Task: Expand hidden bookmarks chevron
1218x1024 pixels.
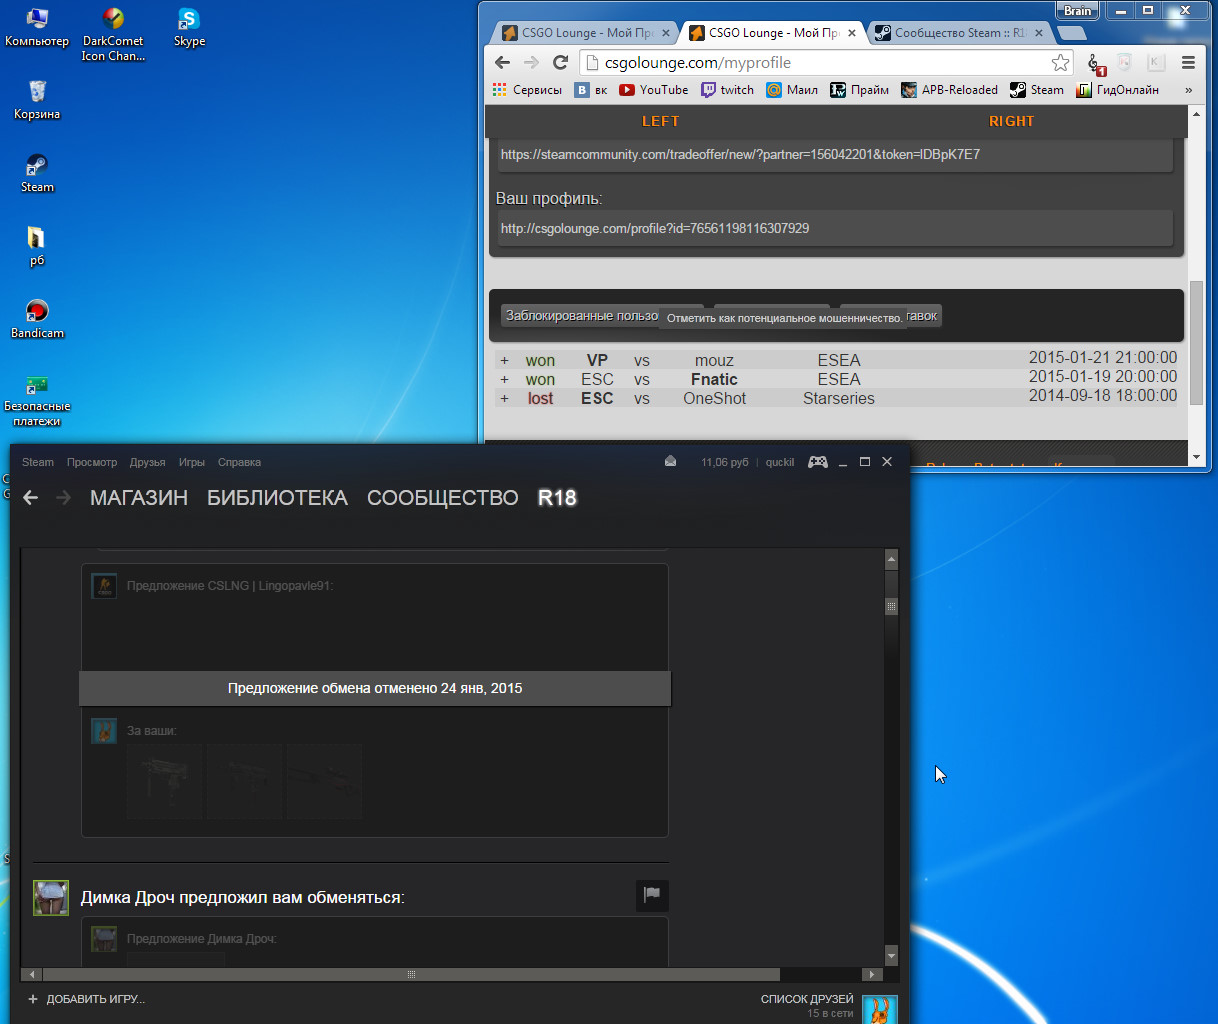Action: point(1188,90)
